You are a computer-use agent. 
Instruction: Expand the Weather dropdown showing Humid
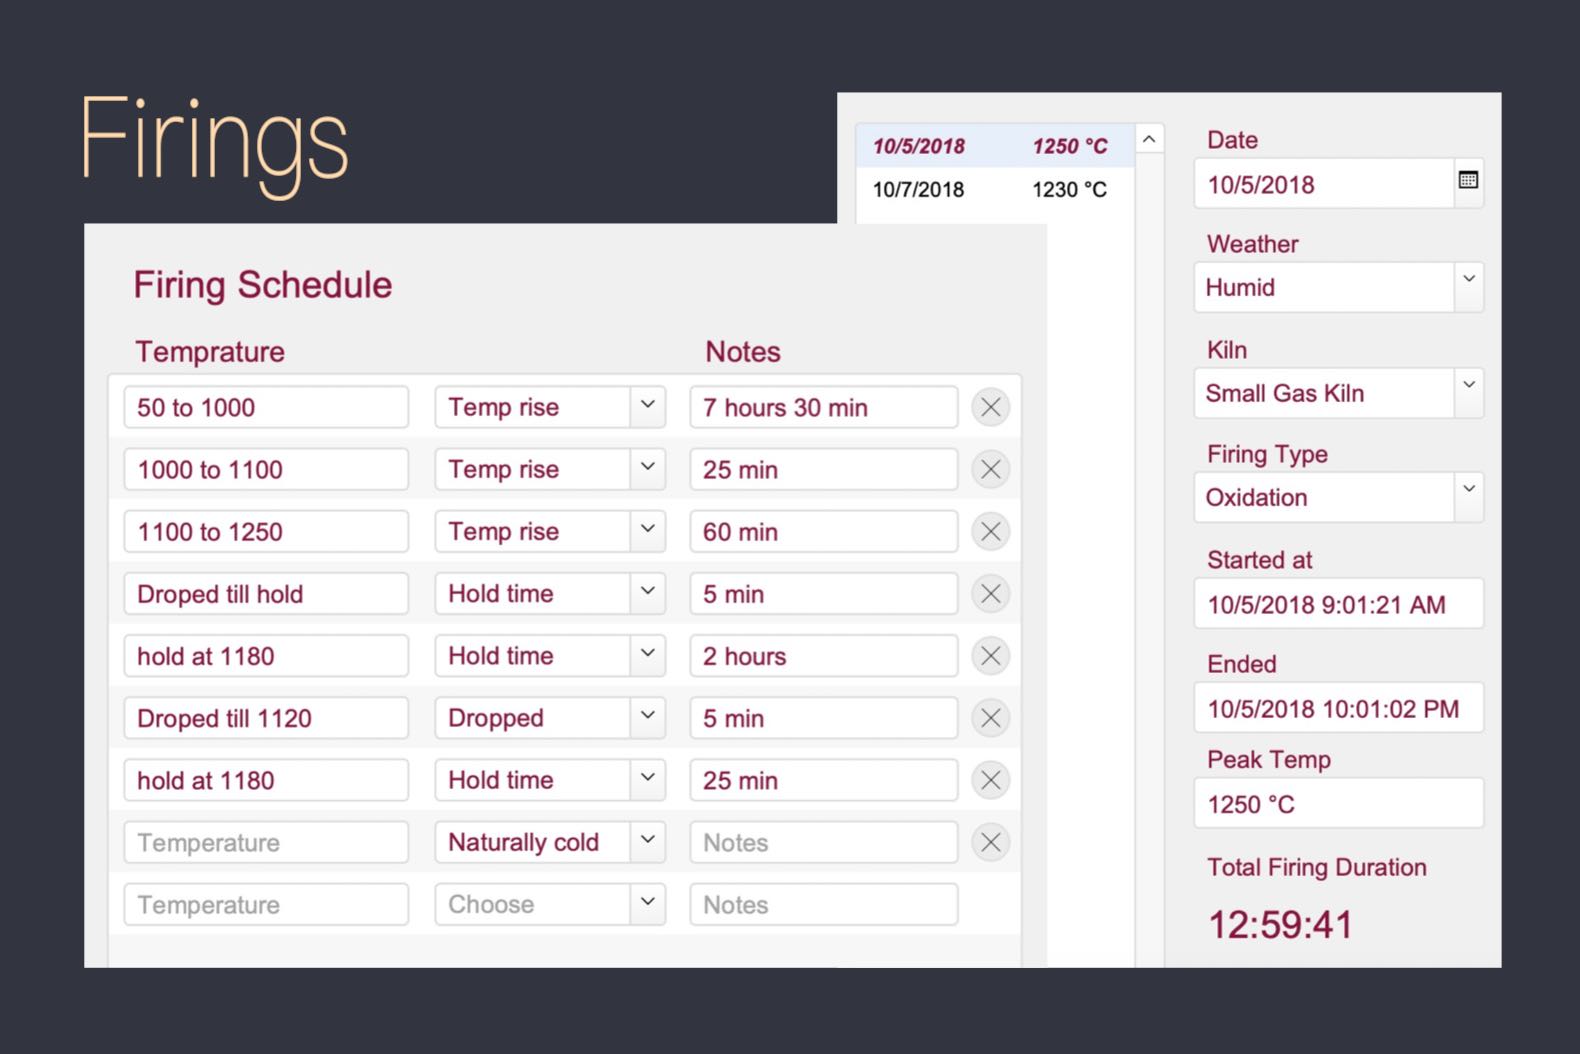click(1469, 287)
